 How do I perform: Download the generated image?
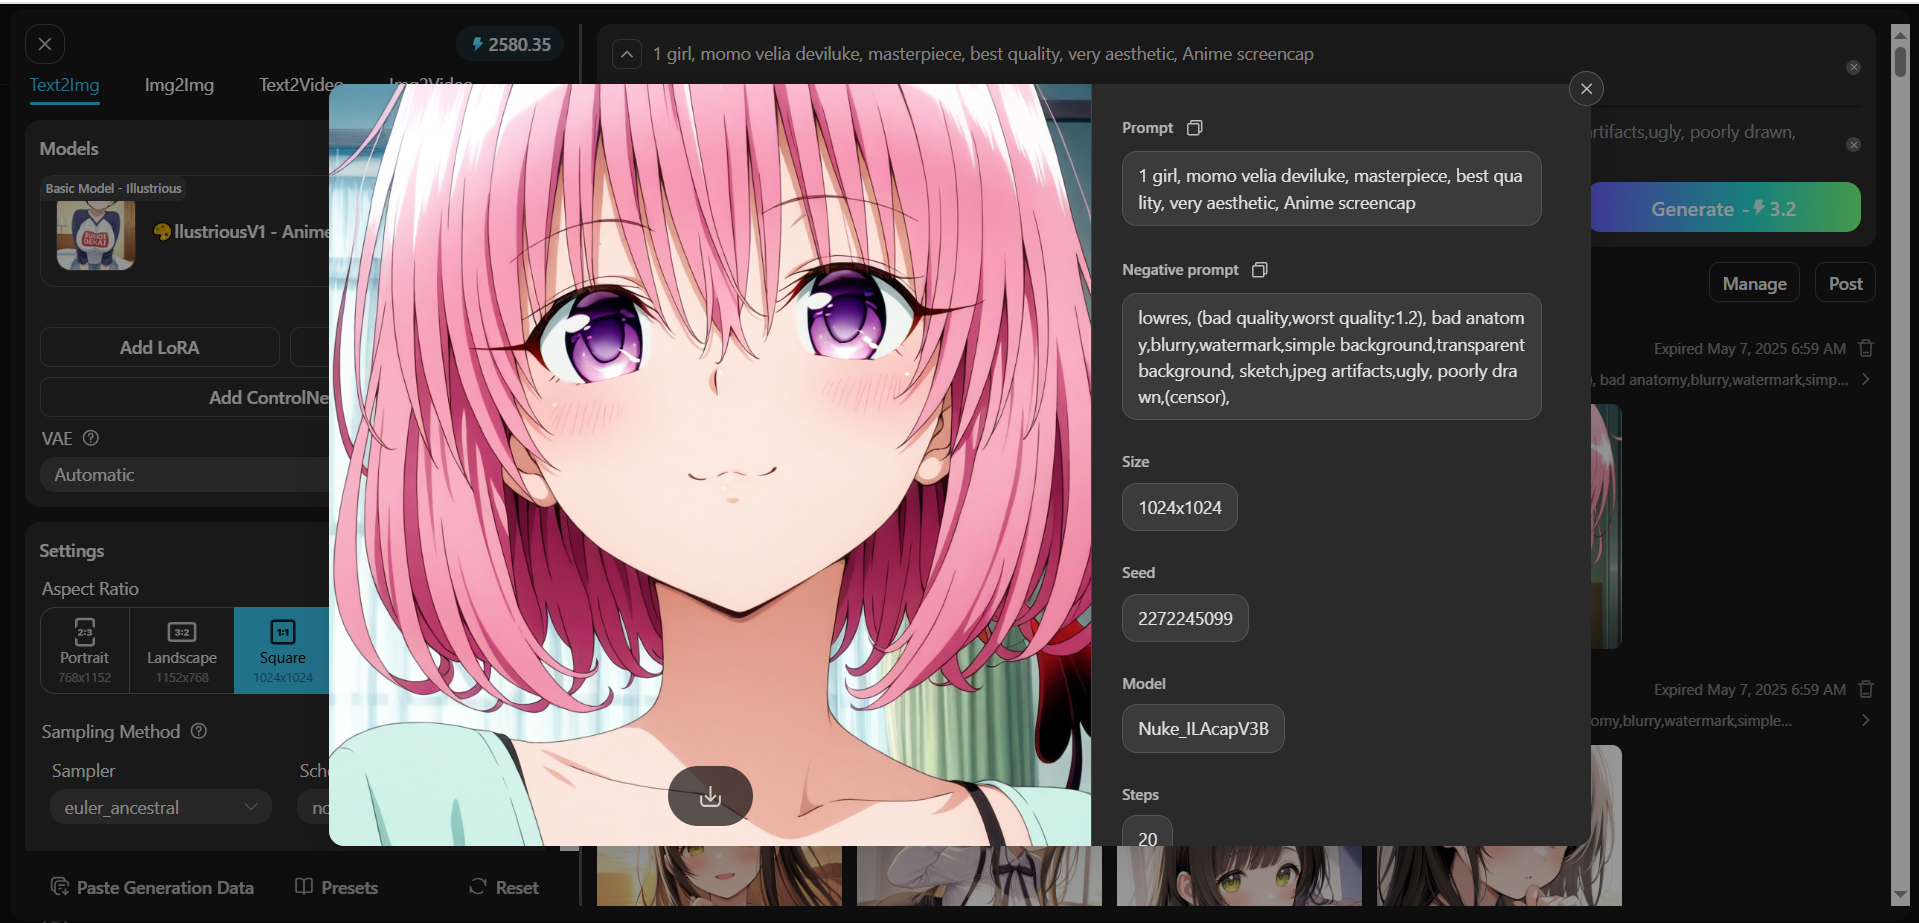[710, 796]
